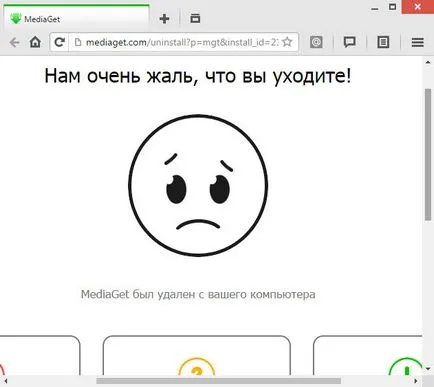Click the scroll left arrow
The image size is (434, 387).
tap(5, 381)
